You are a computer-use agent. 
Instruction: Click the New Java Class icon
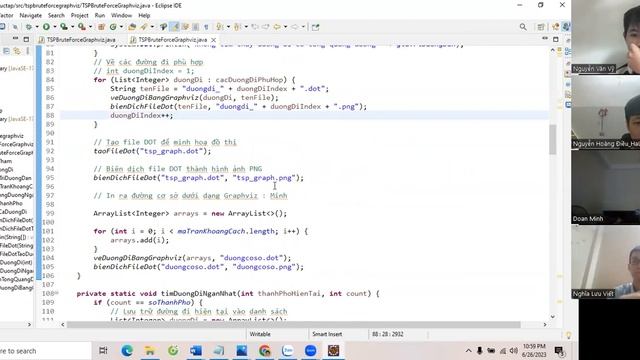pos(113,27)
